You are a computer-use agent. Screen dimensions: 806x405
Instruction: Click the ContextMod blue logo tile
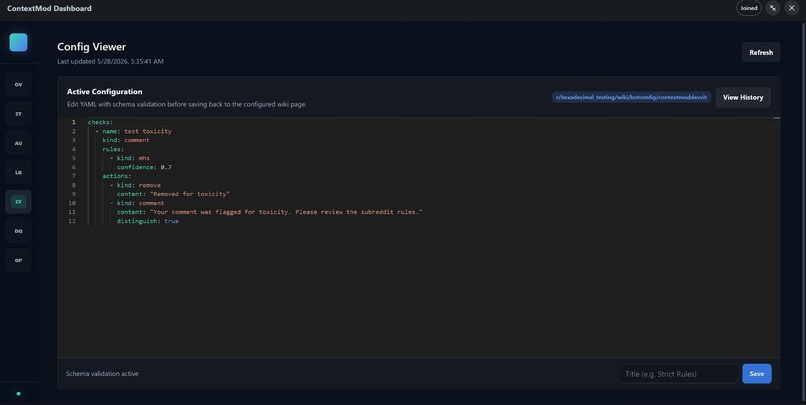[x=19, y=43]
